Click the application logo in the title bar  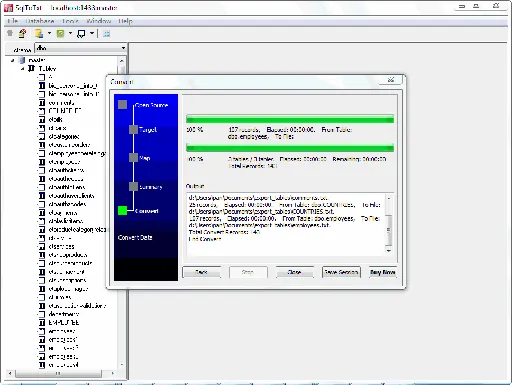tap(9, 7)
